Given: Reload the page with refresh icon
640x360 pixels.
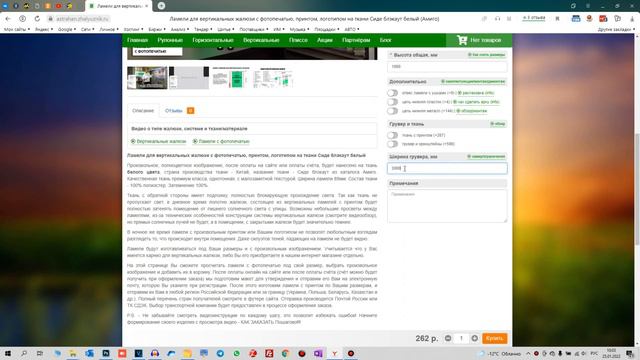Looking at the screenshot, I should tap(37, 19).
